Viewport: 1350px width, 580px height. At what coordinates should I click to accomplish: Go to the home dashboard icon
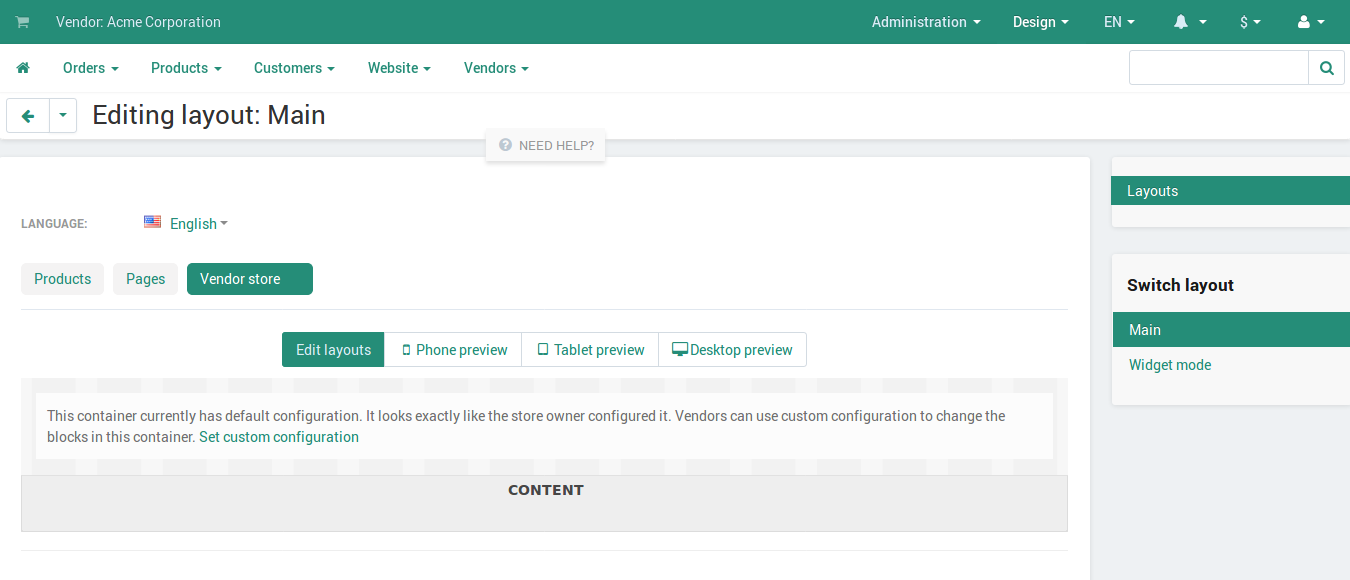[x=23, y=68]
